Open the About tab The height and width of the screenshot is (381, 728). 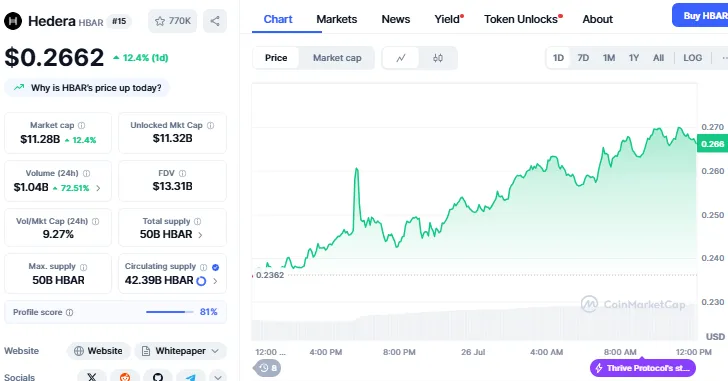pos(598,19)
